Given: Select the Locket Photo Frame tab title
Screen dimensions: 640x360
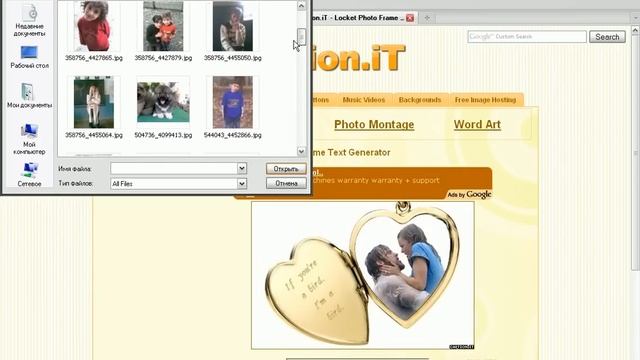Looking at the screenshot, I should pos(358,18).
